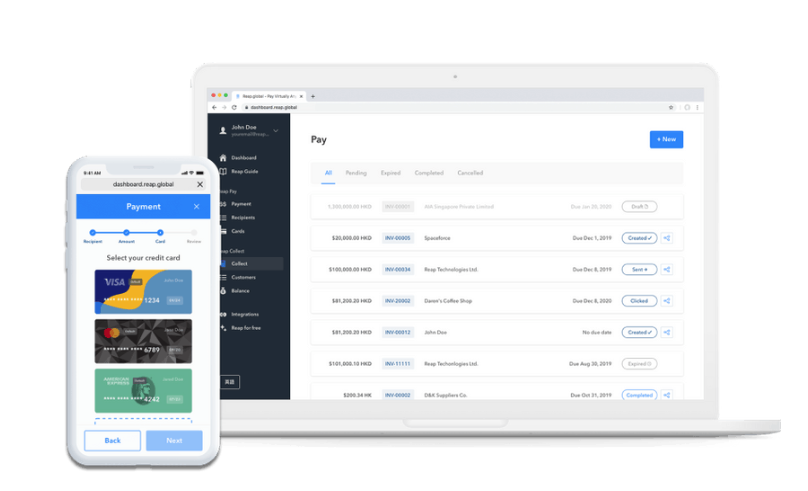Click the $1,300,000.00 HKD amount
Viewport: 808px width, 491px height.
pyautogui.click(x=349, y=207)
